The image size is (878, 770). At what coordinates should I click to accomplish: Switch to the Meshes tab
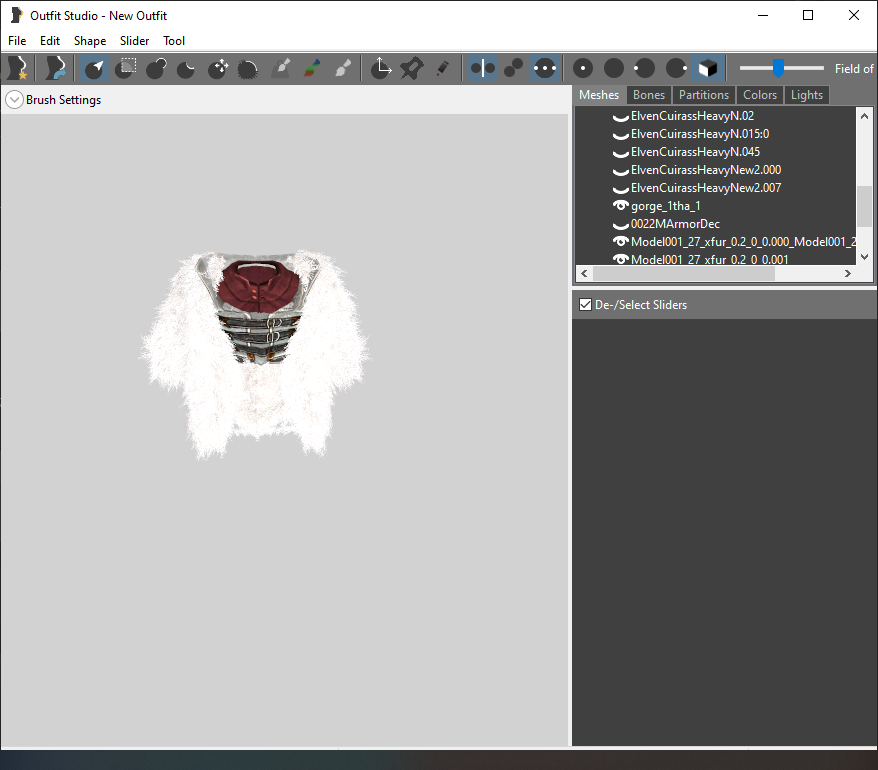599,95
